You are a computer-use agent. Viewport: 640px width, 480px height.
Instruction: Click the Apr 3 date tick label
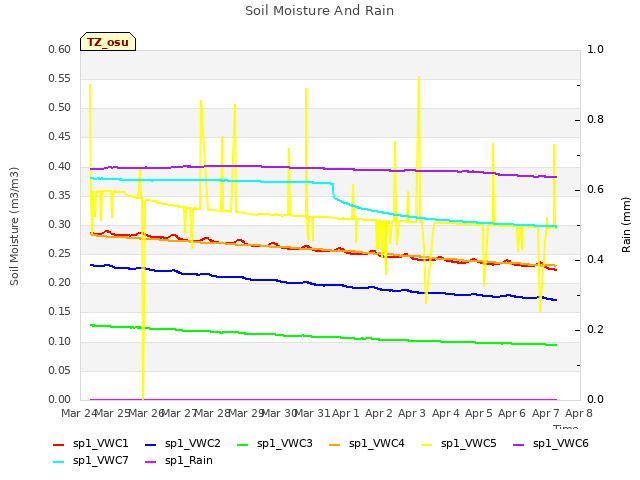[x=412, y=413]
